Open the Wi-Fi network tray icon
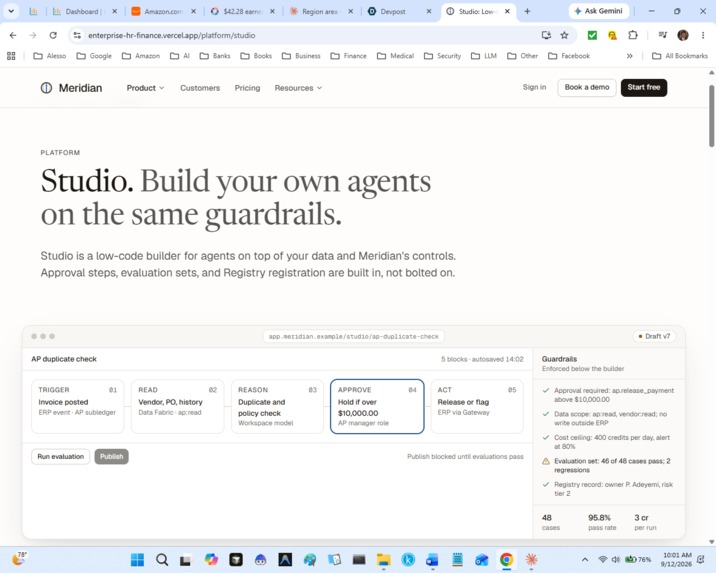716x573 pixels. (602, 559)
